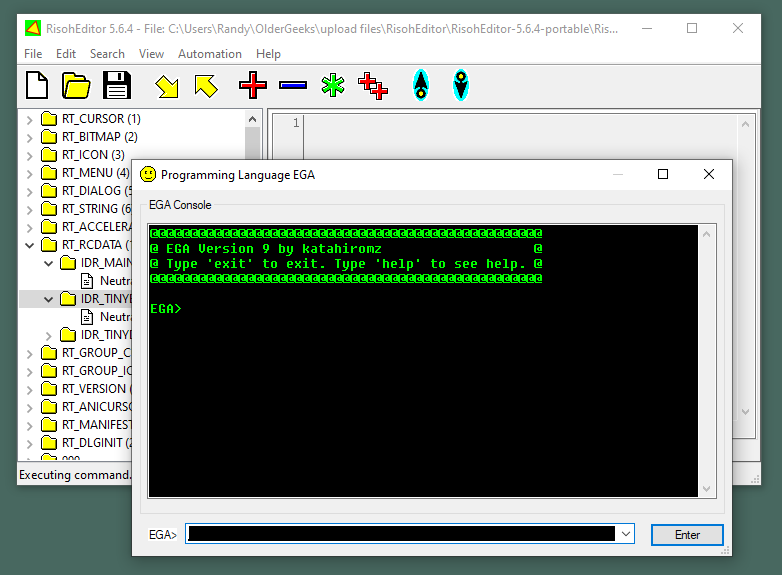Close the Programming Language EGA dialog
The image size is (782, 575).
[709, 174]
